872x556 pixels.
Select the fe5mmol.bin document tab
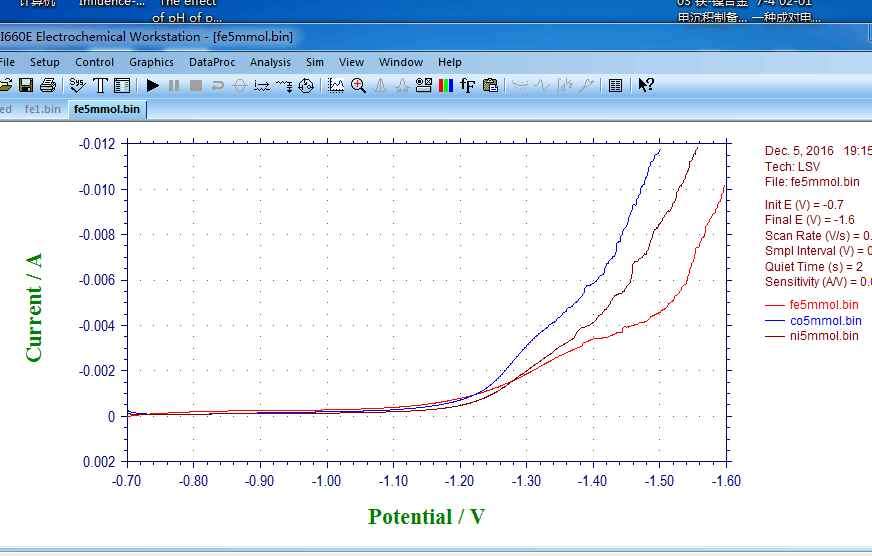click(107, 109)
